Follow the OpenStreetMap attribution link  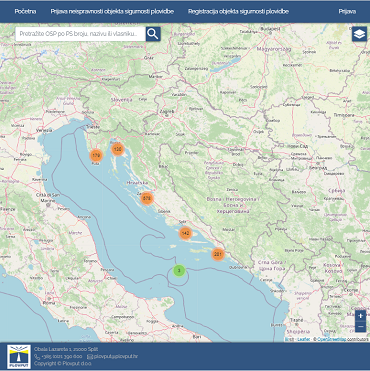click(331, 339)
